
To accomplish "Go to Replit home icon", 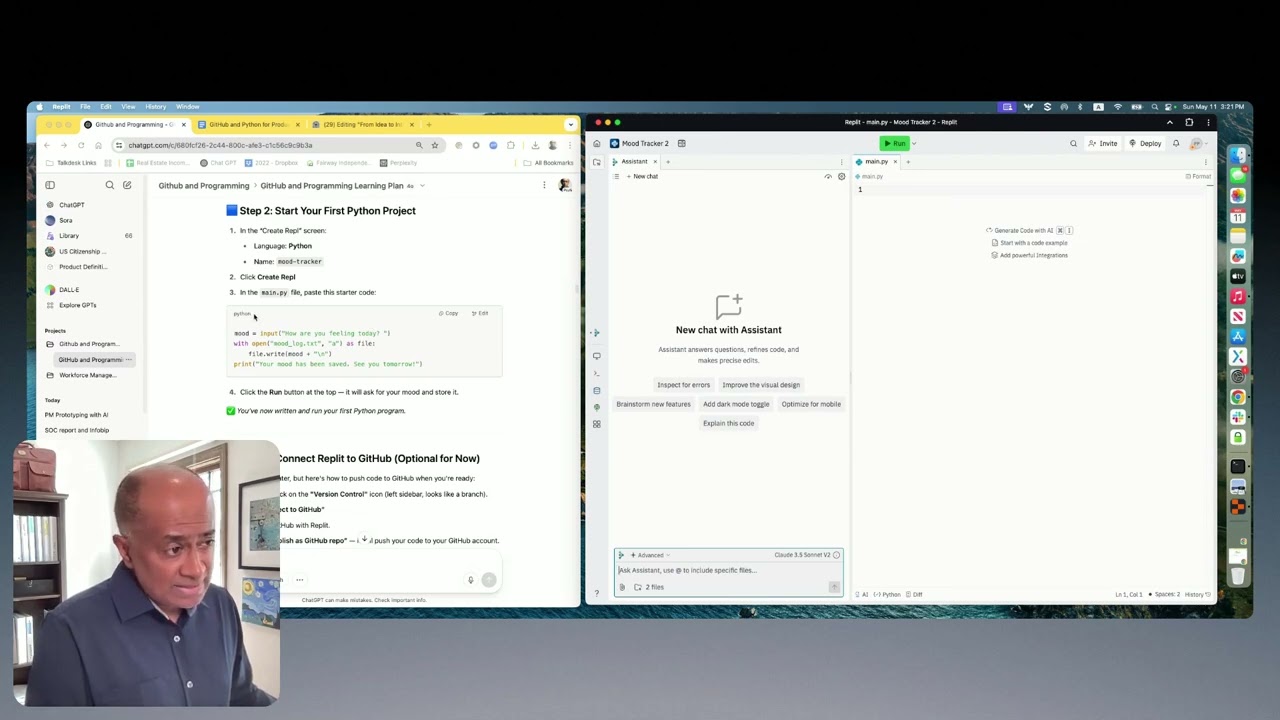I will [x=597, y=143].
